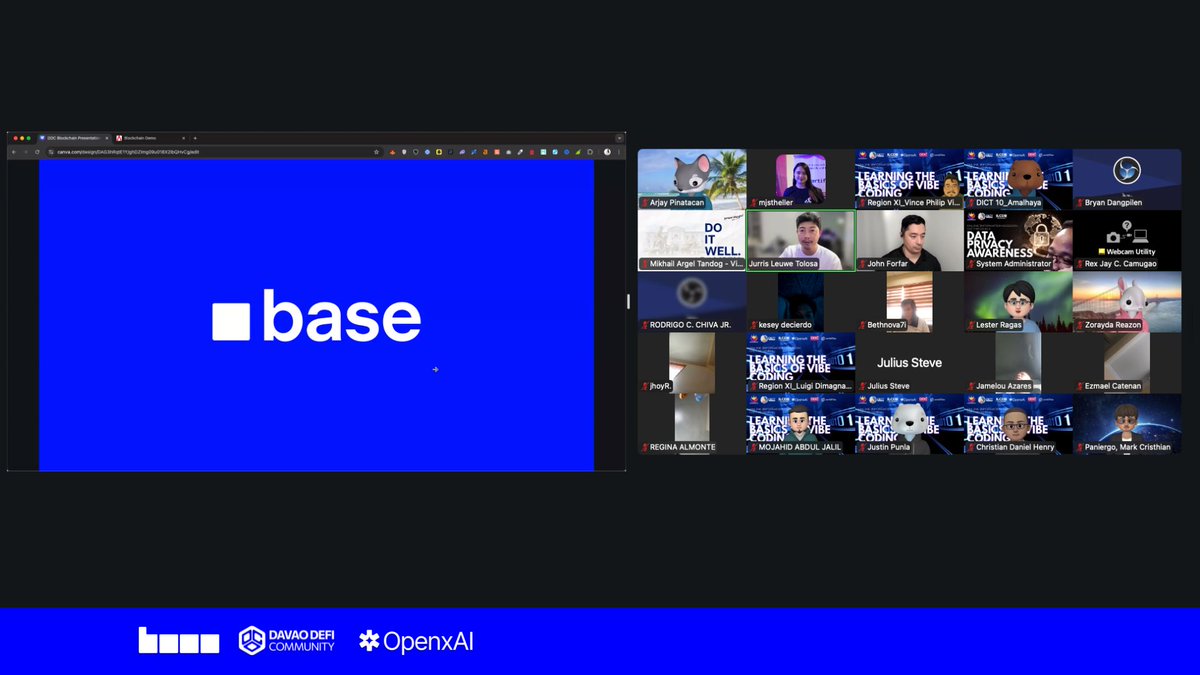Screen dimensions: 1200x675
Task: Open the browser profile avatar
Action: (606, 152)
